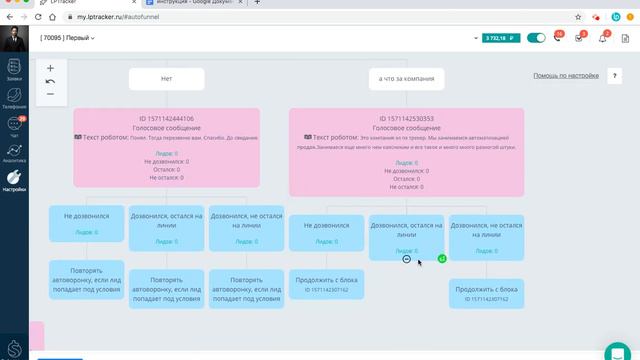640x360 pixels.
Task: Open Продолжить с блока under right Дозвонился, не остался
Action: (x=487, y=293)
